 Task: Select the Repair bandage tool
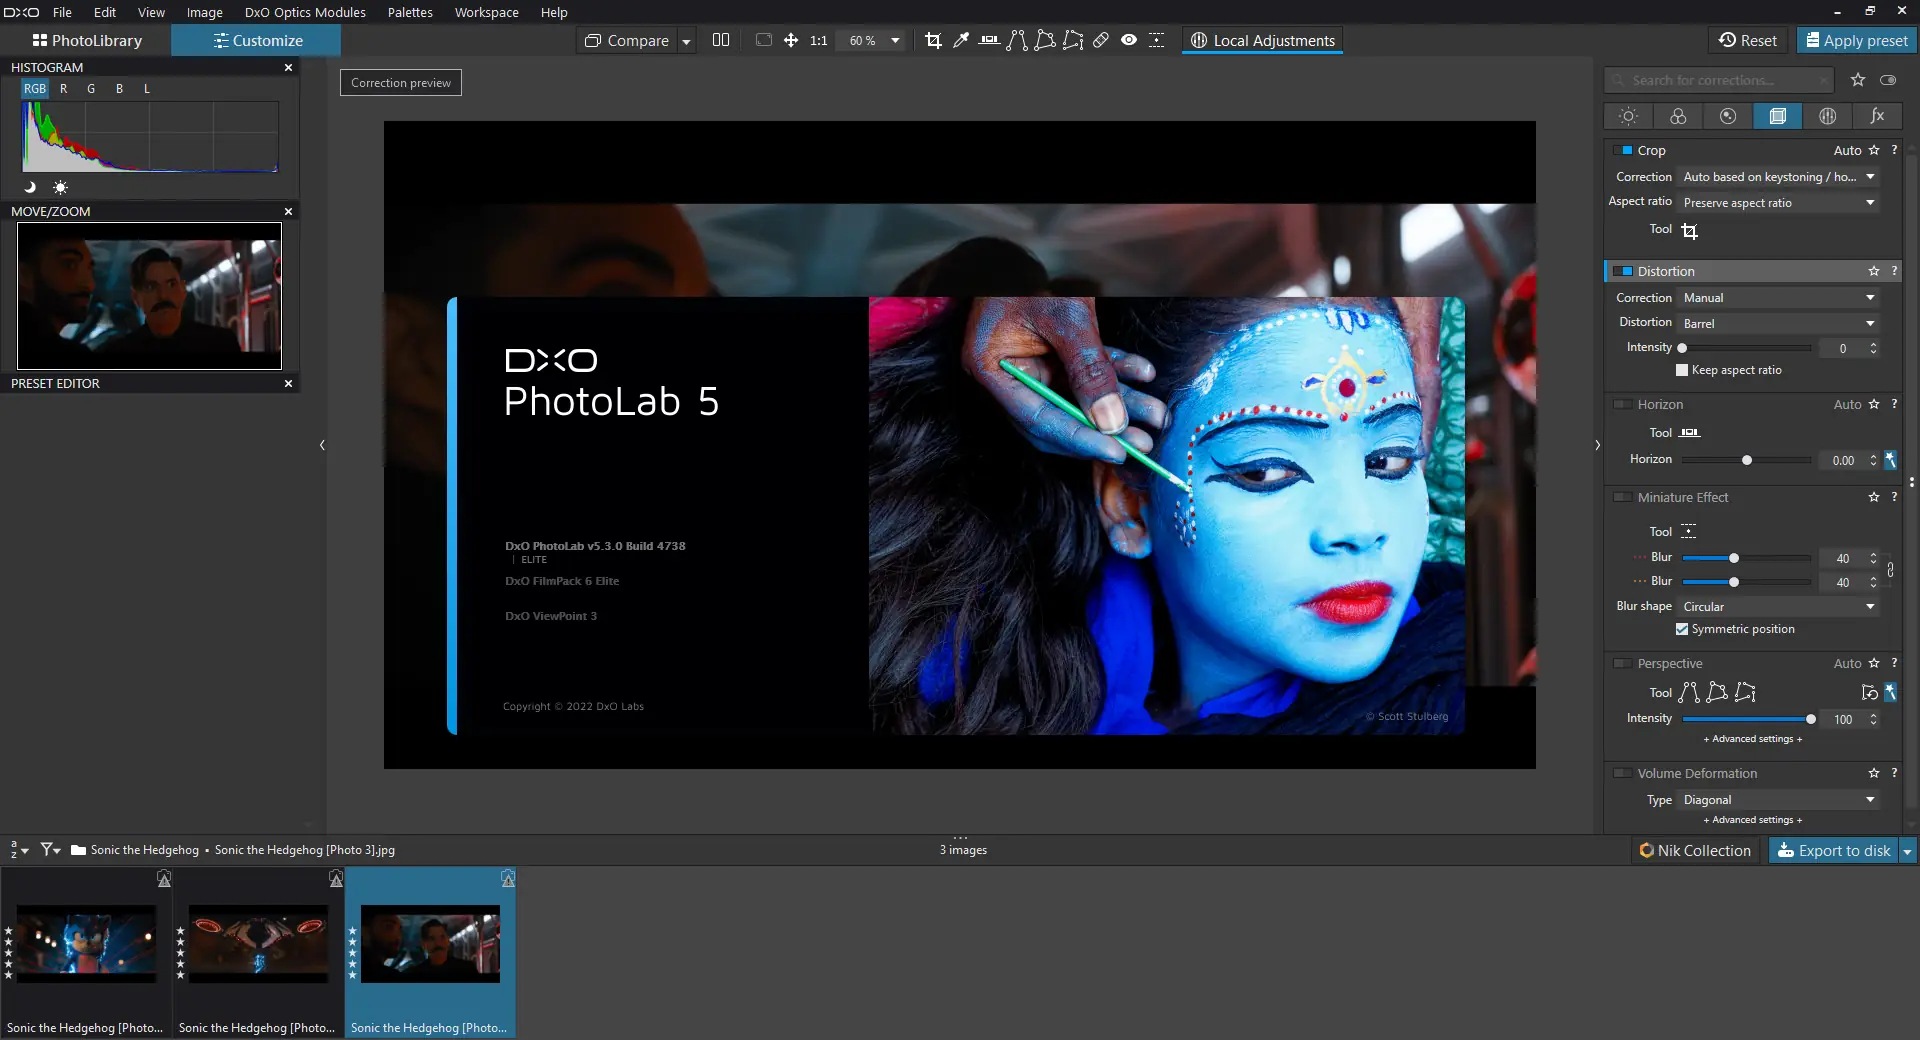1101,40
